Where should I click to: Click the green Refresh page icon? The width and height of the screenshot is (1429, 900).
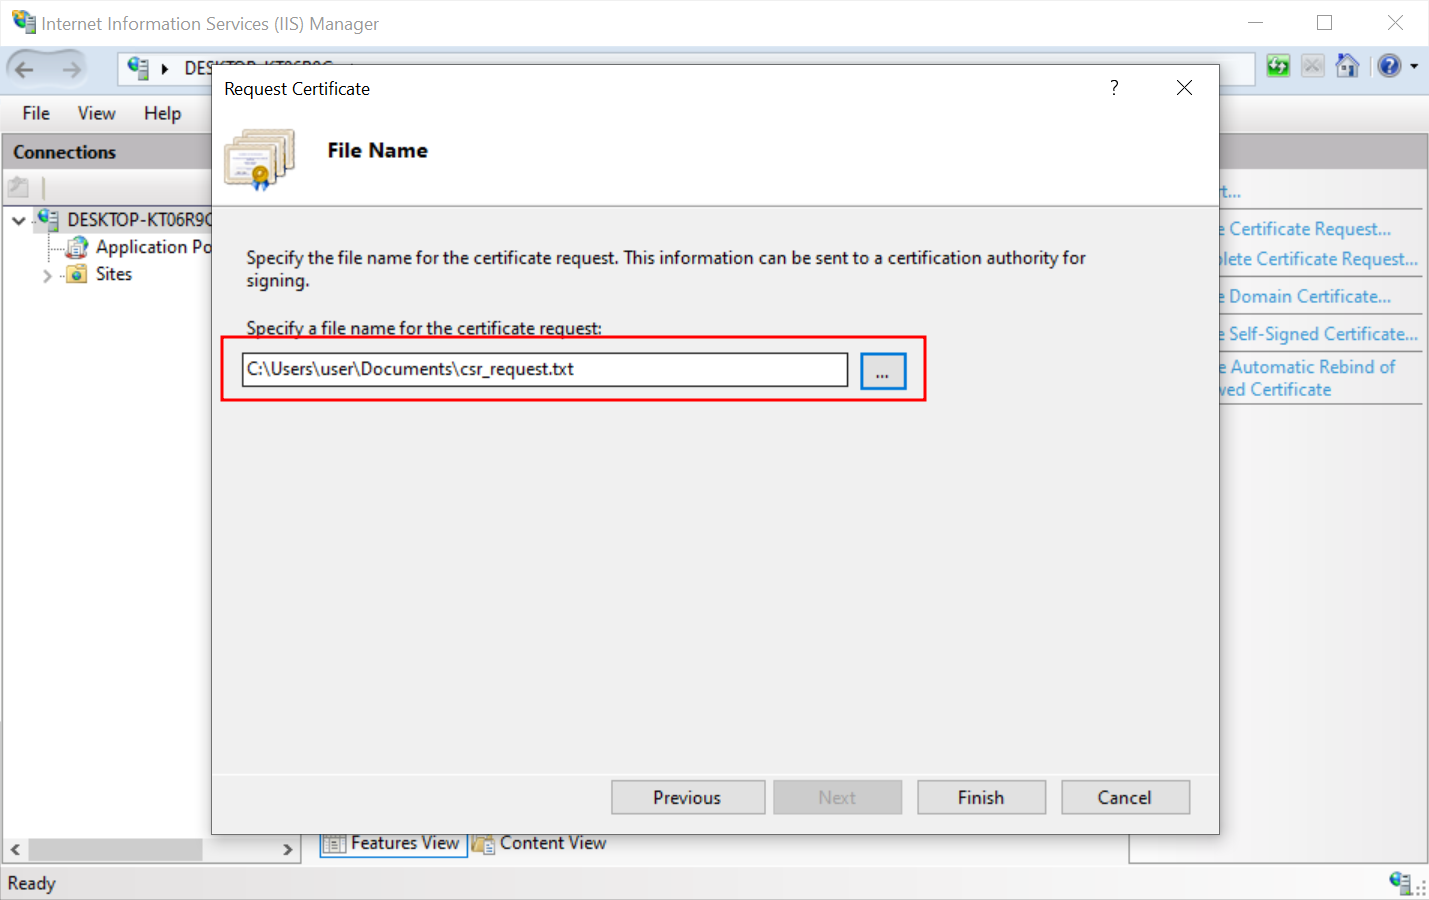[x=1278, y=66]
